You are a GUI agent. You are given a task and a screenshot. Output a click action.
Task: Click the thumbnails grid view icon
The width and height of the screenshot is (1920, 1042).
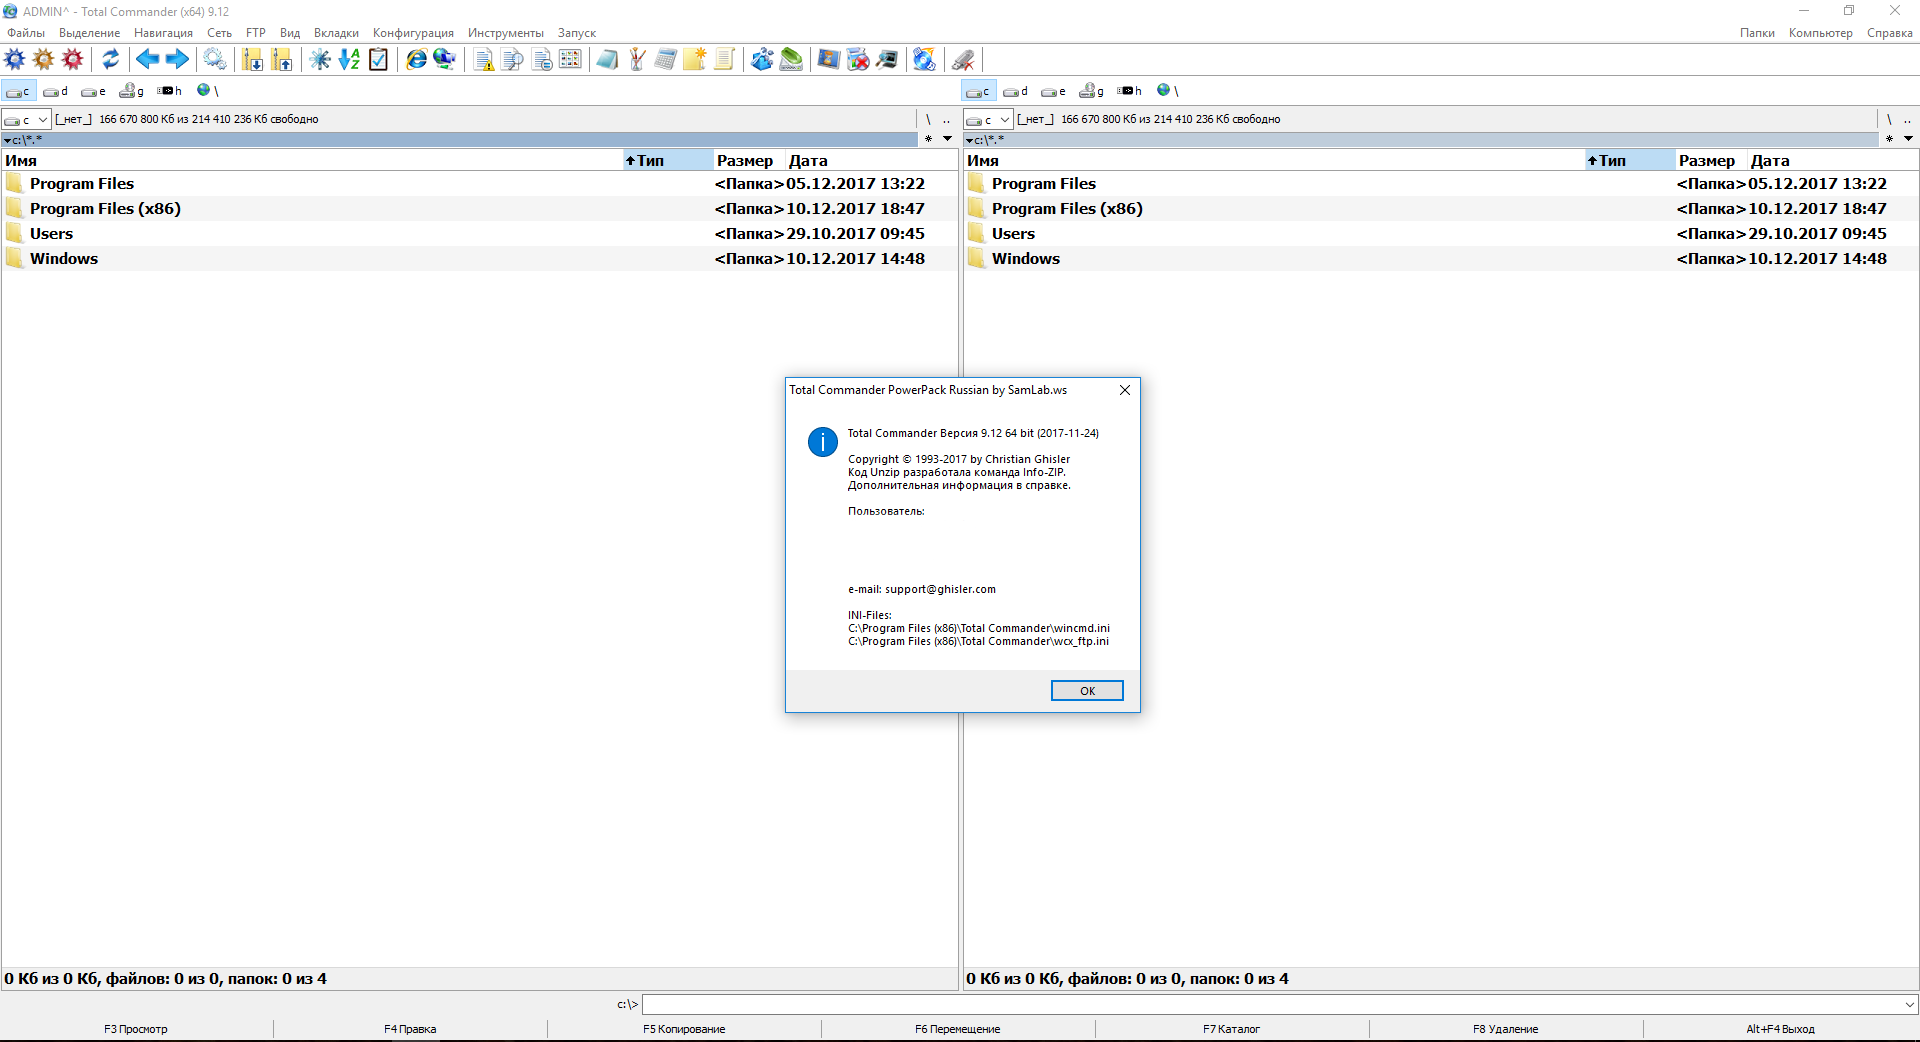[x=570, y=60]
